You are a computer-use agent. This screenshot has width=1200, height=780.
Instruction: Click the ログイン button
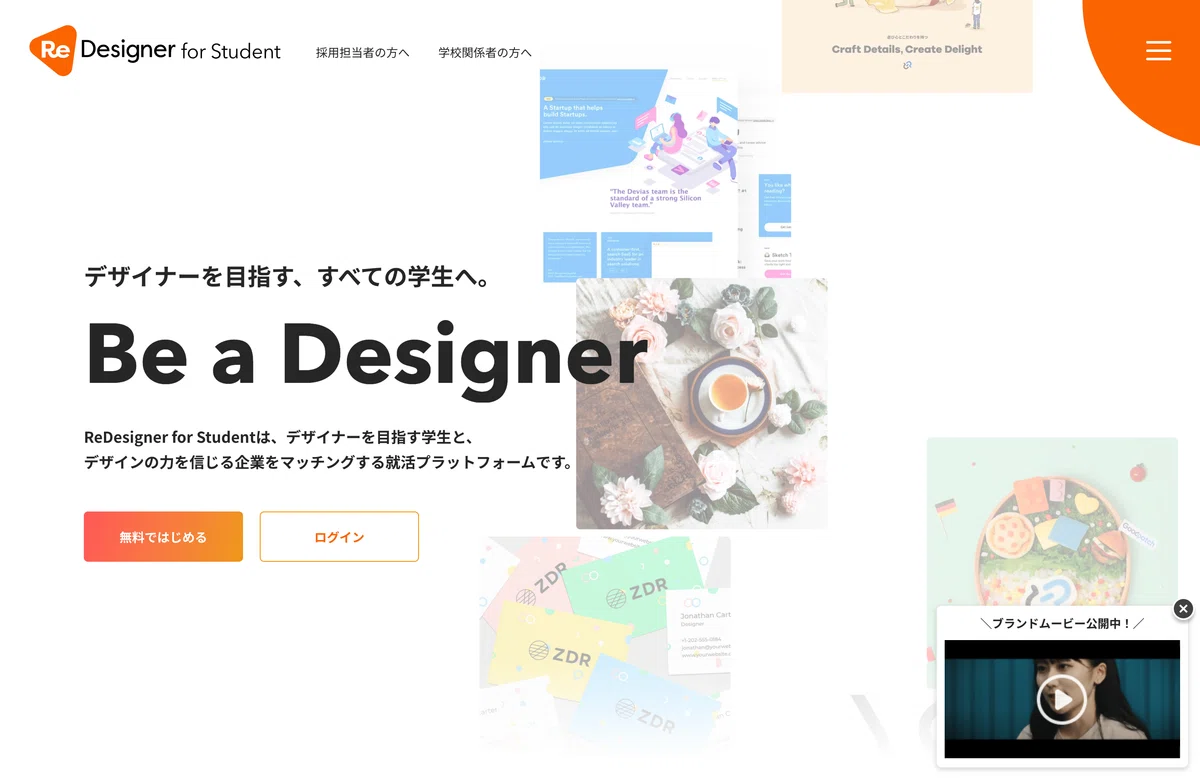(x=339, y=537)
